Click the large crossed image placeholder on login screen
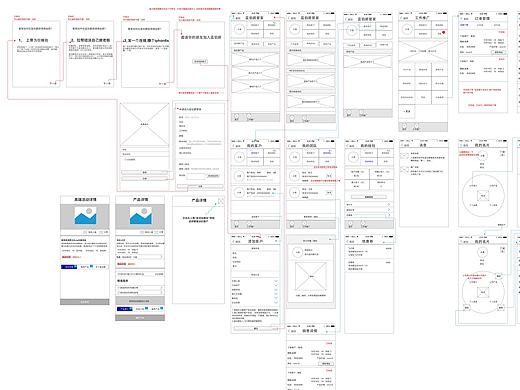The height and width of the screenshot is (390, 520). tap(144, 124)
